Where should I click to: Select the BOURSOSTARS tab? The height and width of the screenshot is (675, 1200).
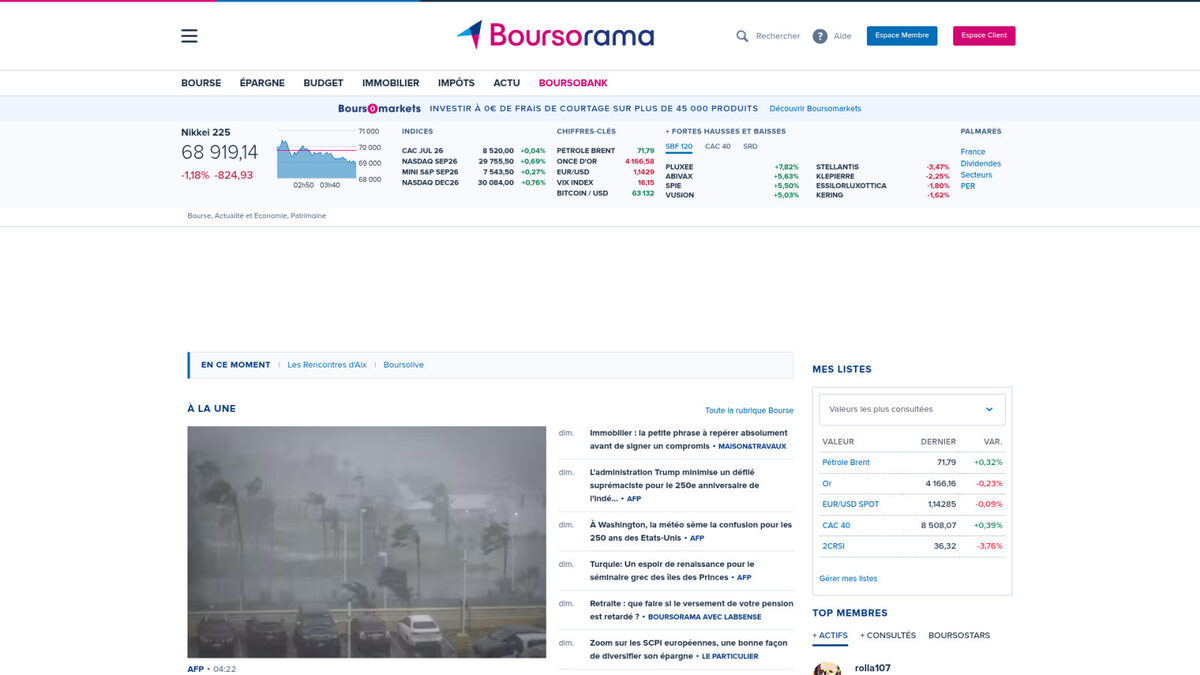click(959, 635)
